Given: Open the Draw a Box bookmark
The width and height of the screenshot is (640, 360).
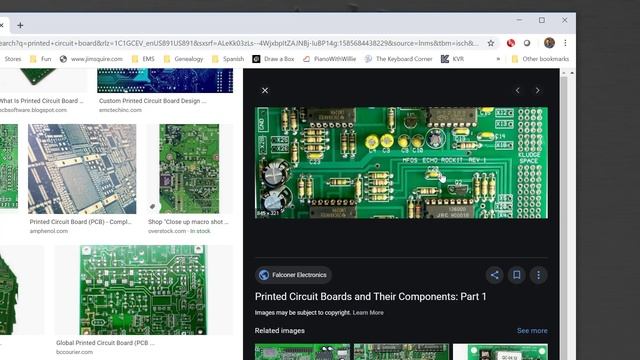Looking at the screenshot, I should (x=273, y=59).
